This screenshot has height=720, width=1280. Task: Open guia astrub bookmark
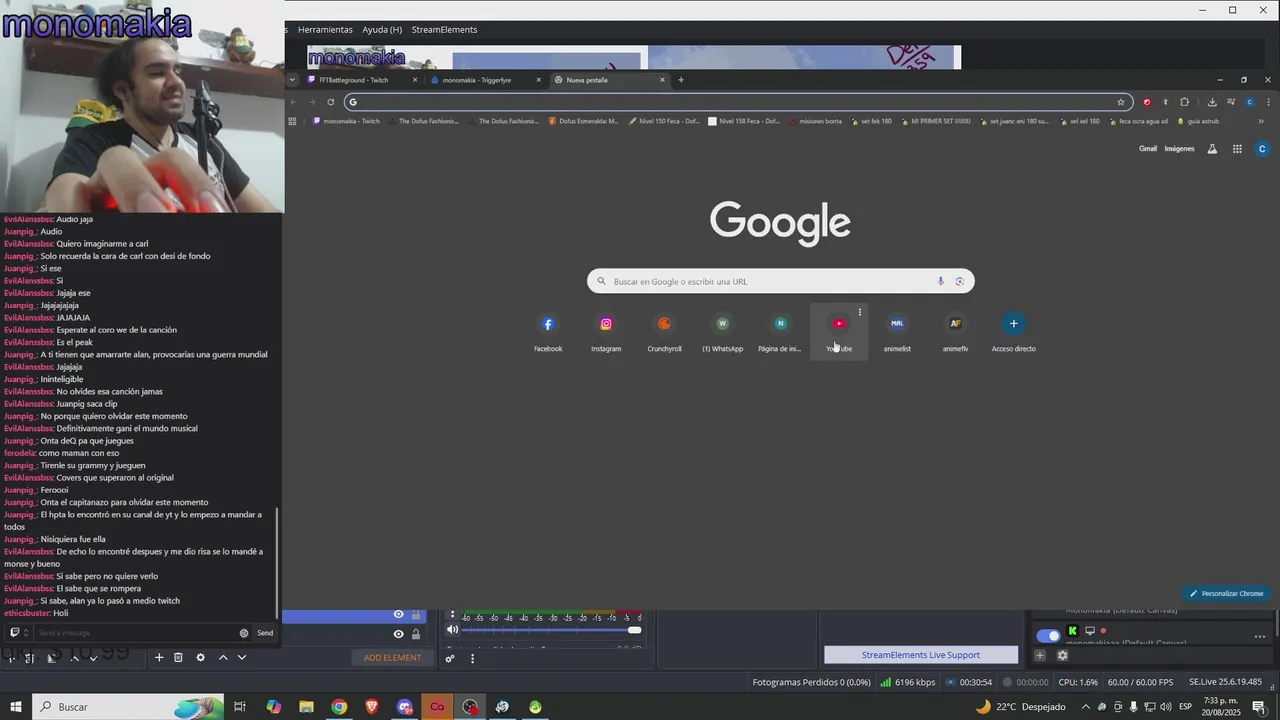point(1198,121)
